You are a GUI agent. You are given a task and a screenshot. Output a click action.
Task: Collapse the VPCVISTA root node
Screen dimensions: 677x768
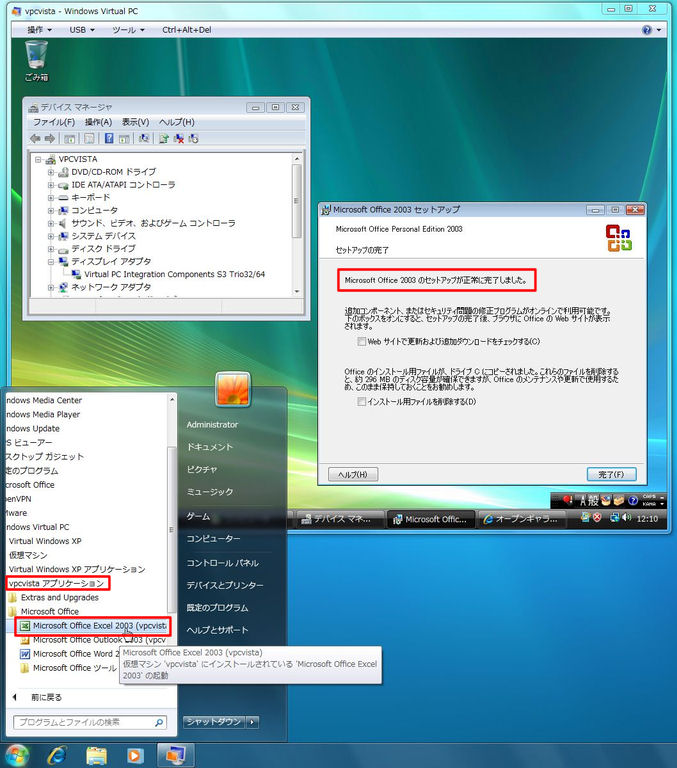[38, 159]
